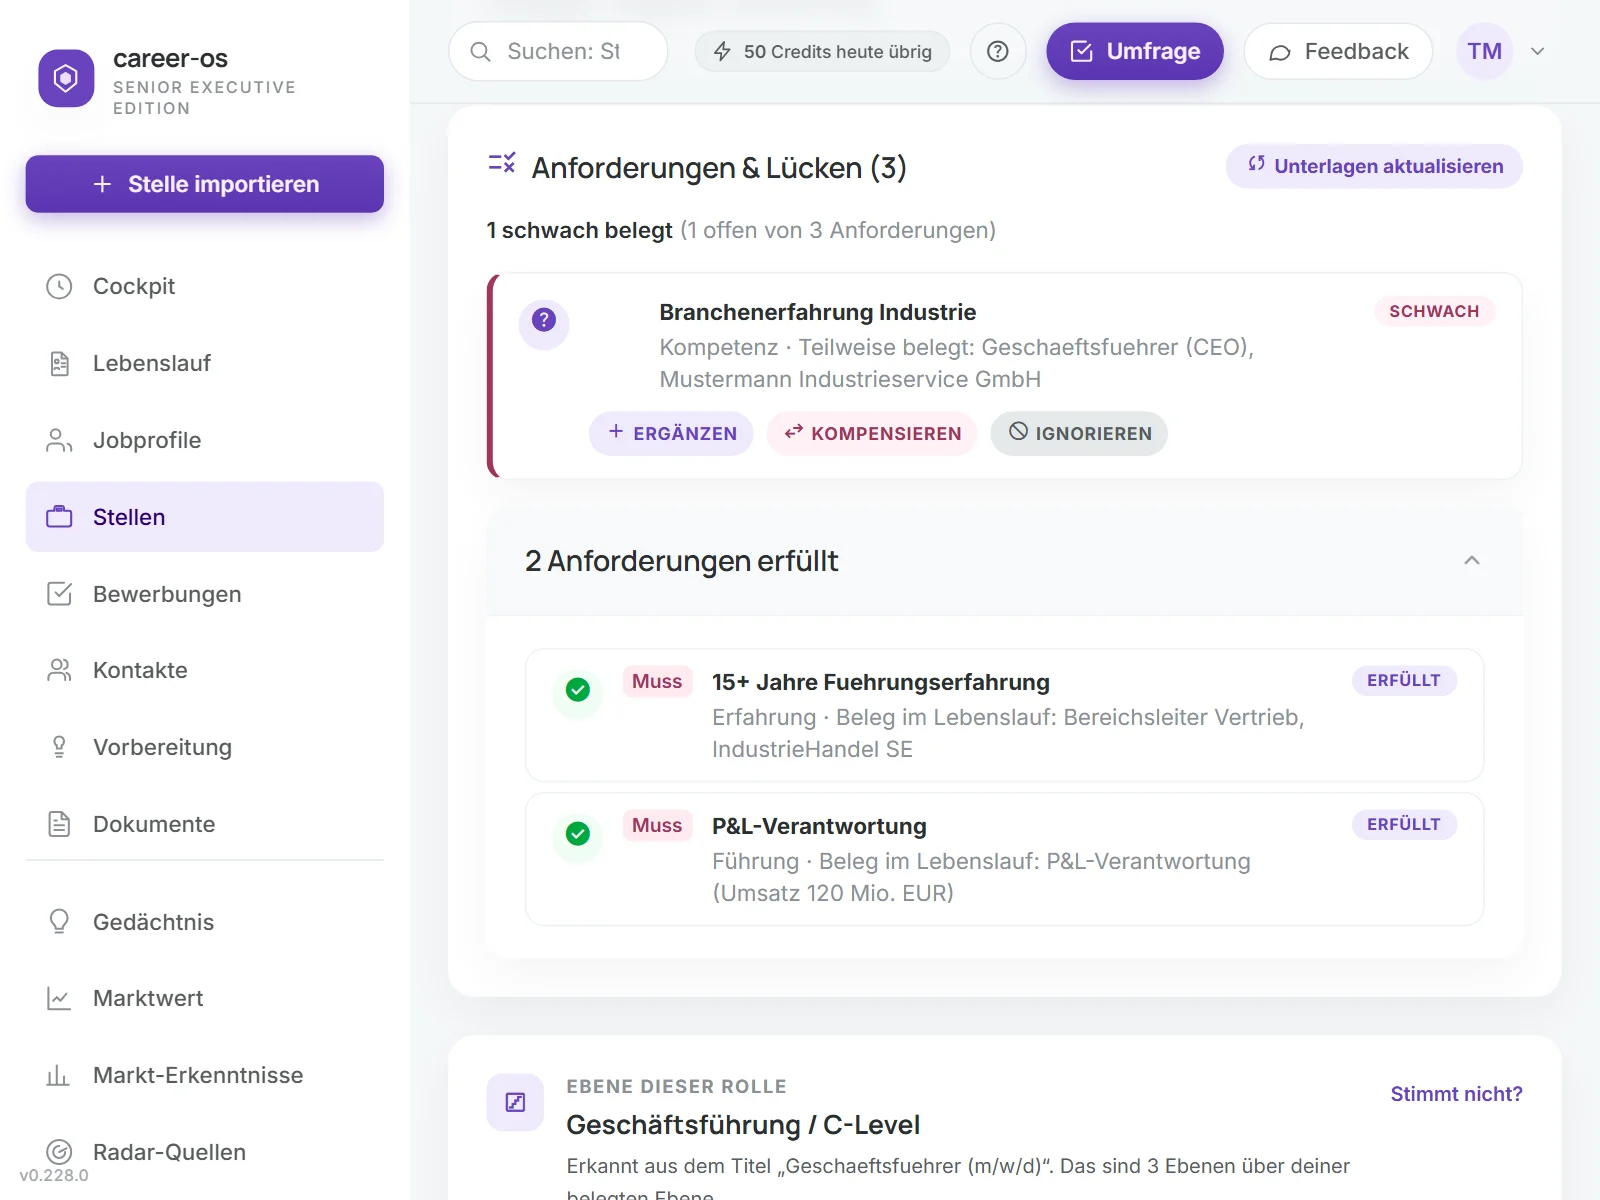The height and width of the screenshot is (1200, 1600).
Task: Click Geschäftsführung / C-Level heading
Action: [x=743, y=1125]
